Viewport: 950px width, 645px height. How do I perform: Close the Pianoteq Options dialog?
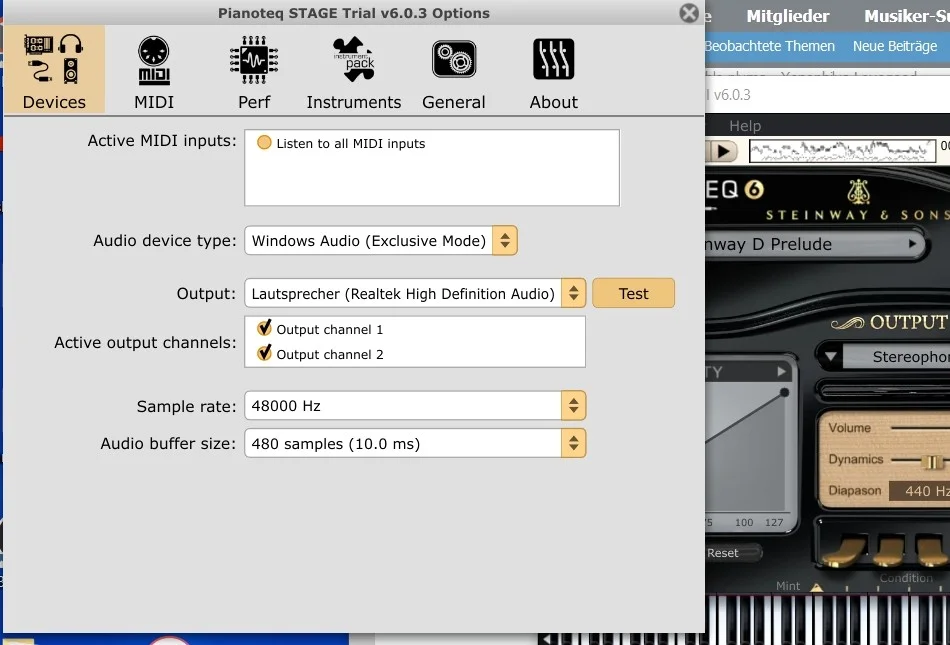[x=689, y=13]
